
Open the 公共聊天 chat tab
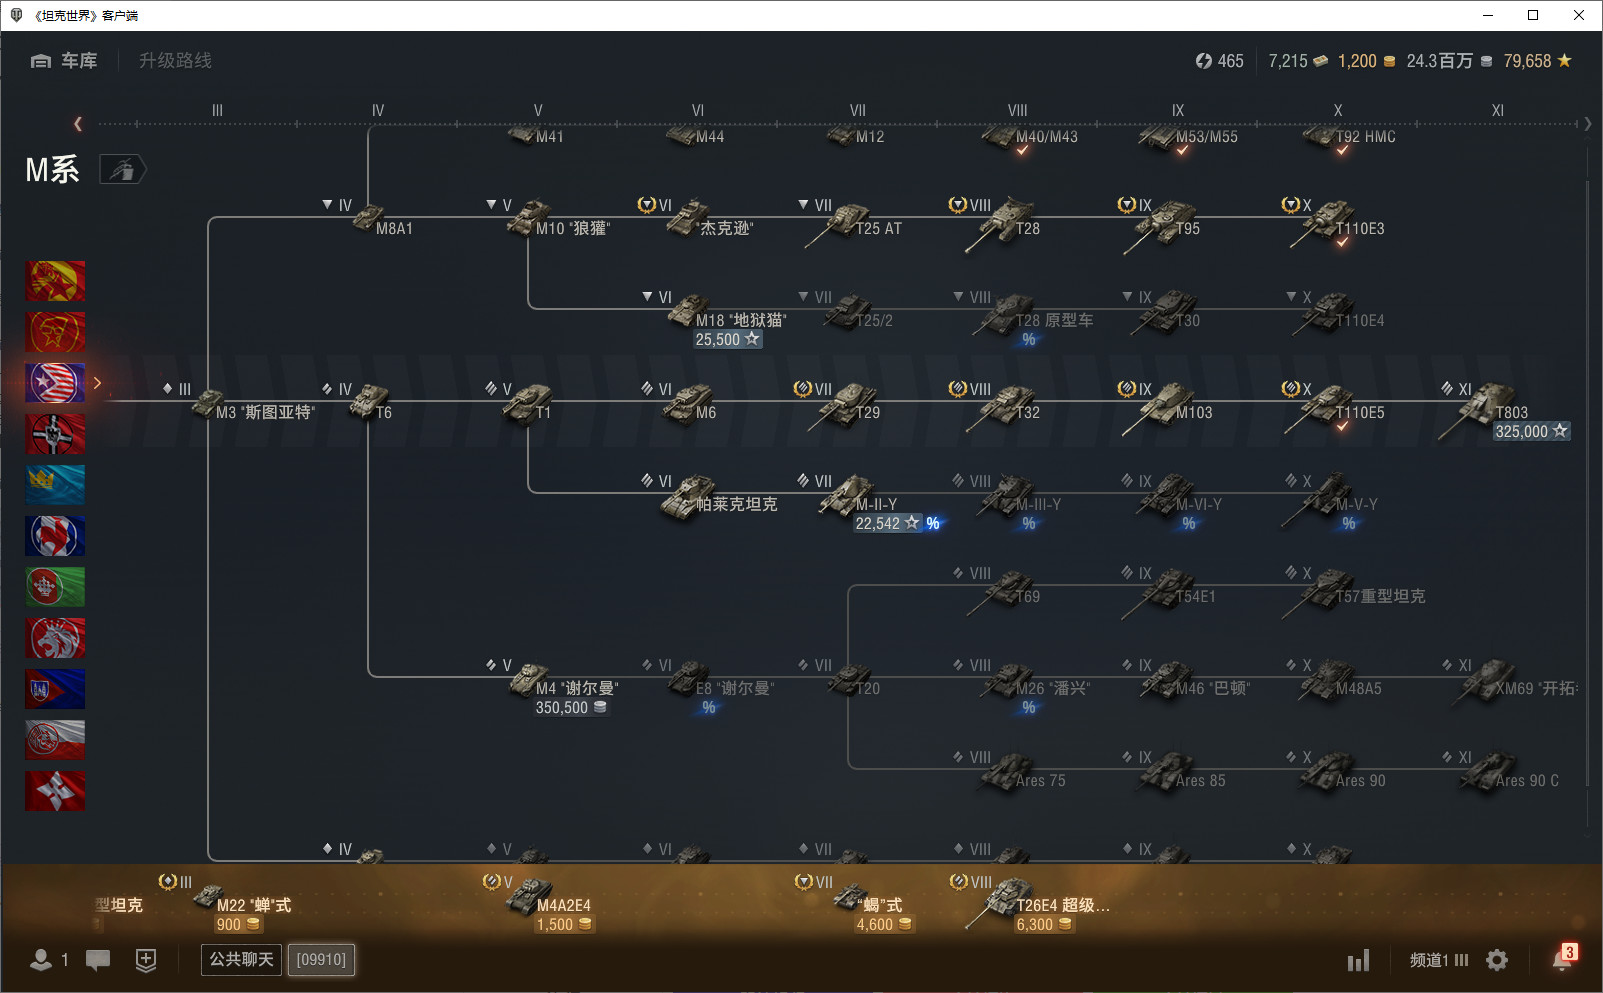pos(241,960)
